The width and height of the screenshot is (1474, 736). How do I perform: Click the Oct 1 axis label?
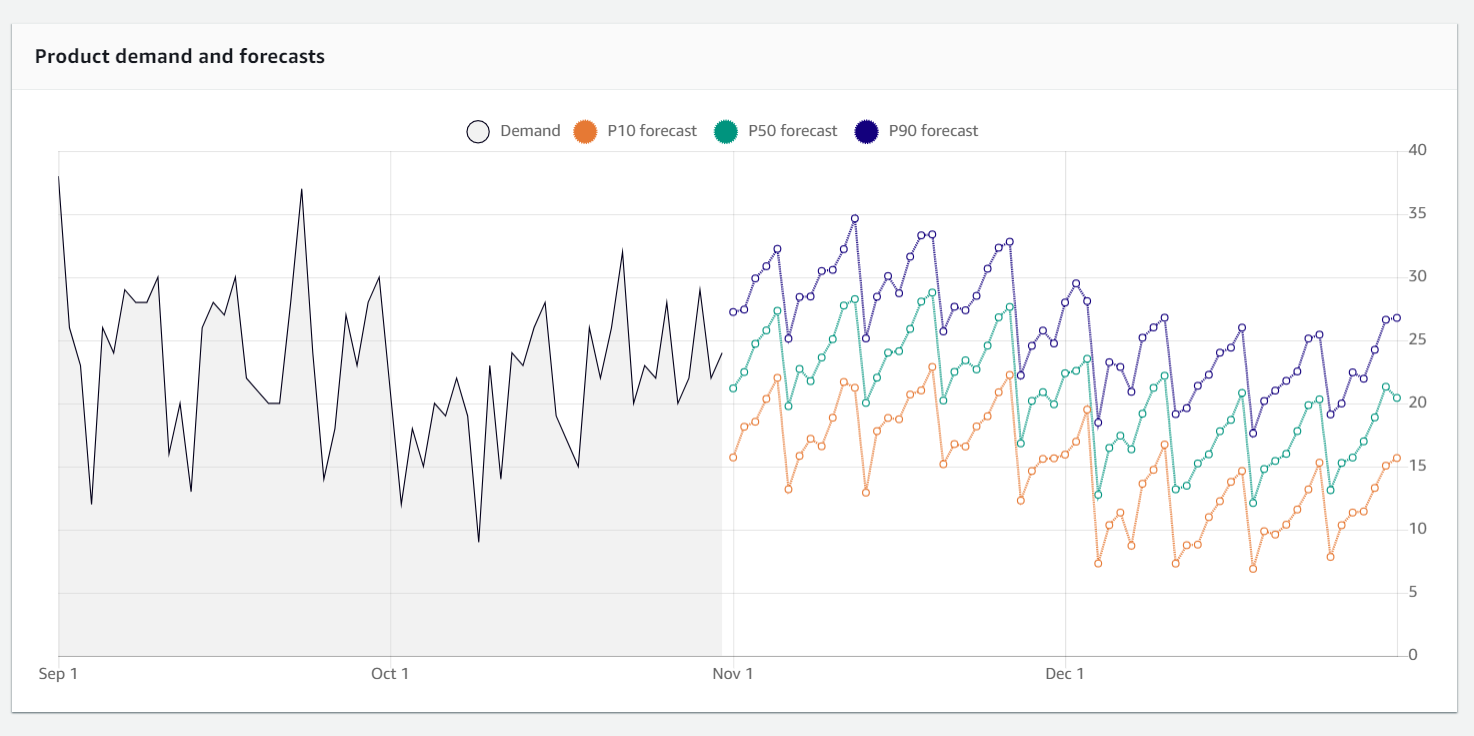(390, 674)
